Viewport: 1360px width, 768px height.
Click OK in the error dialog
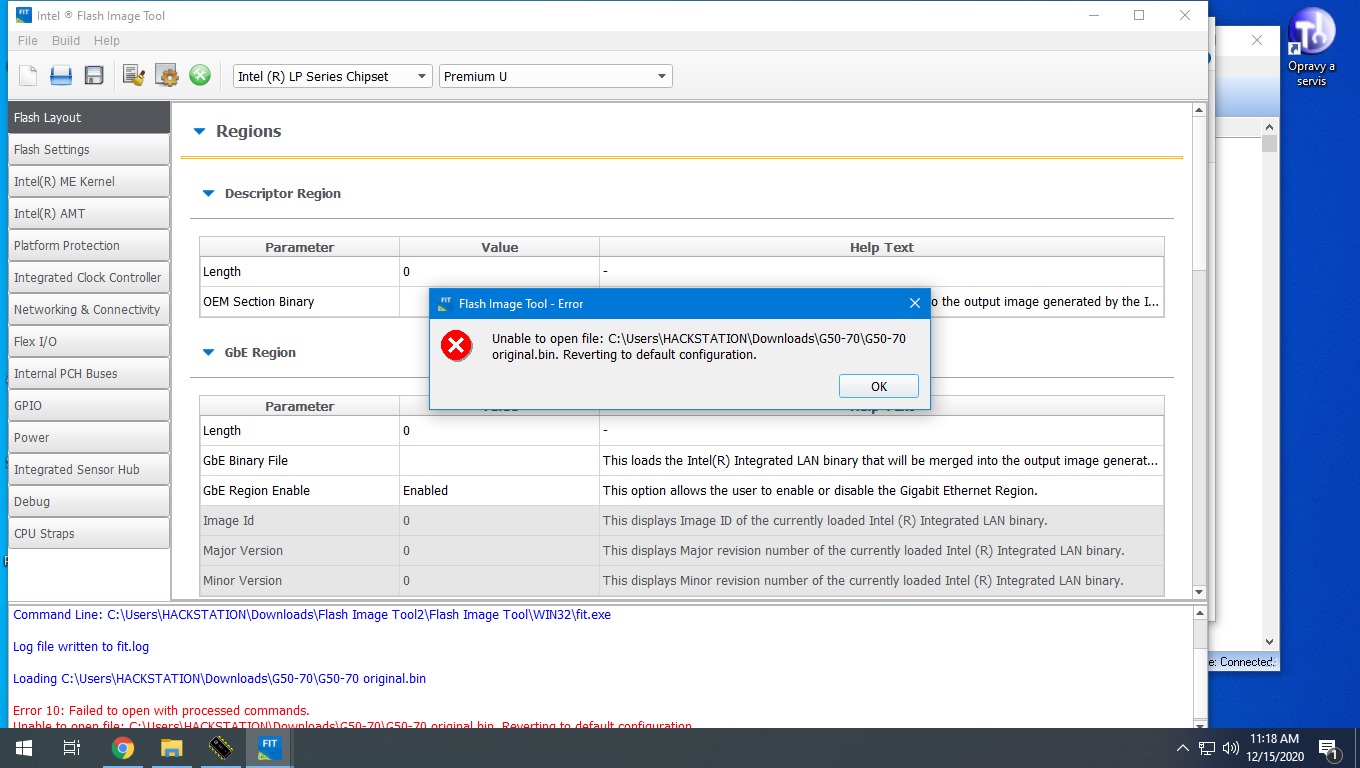coord(878,387)
